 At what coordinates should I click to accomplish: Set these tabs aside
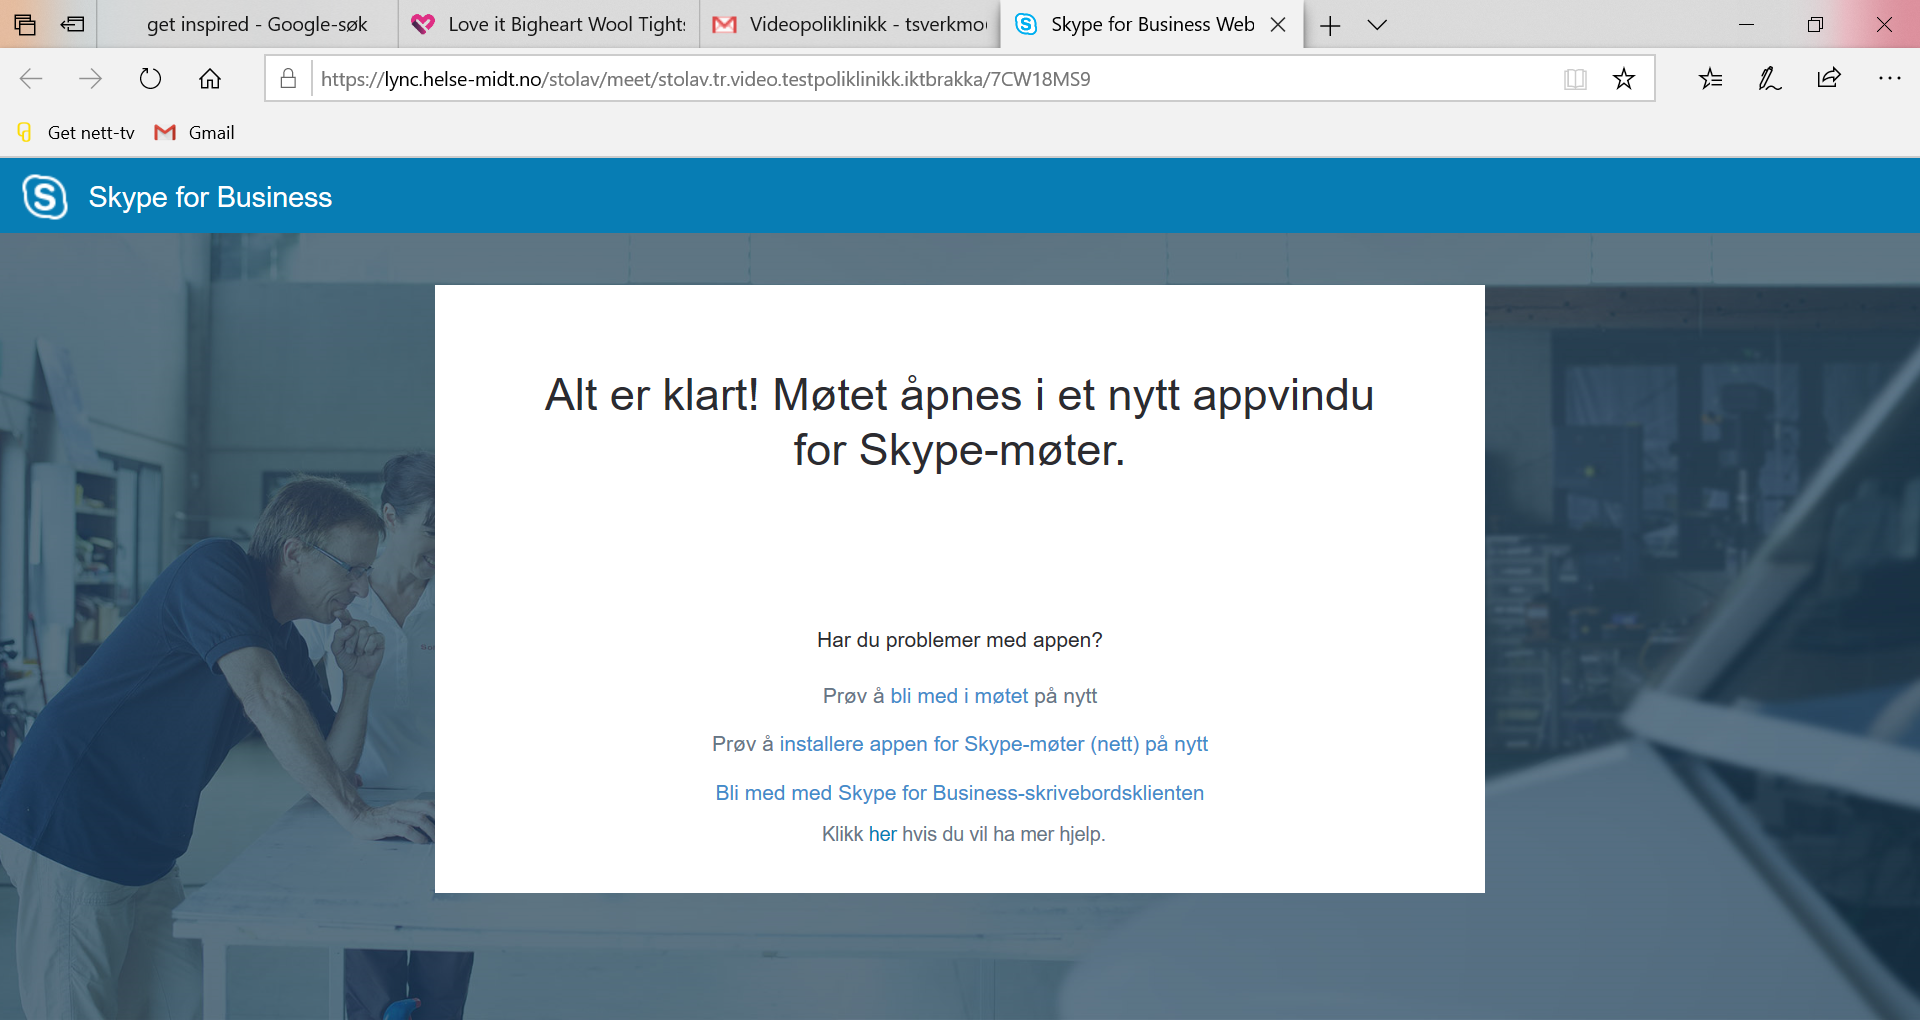[x=72, y=24]
